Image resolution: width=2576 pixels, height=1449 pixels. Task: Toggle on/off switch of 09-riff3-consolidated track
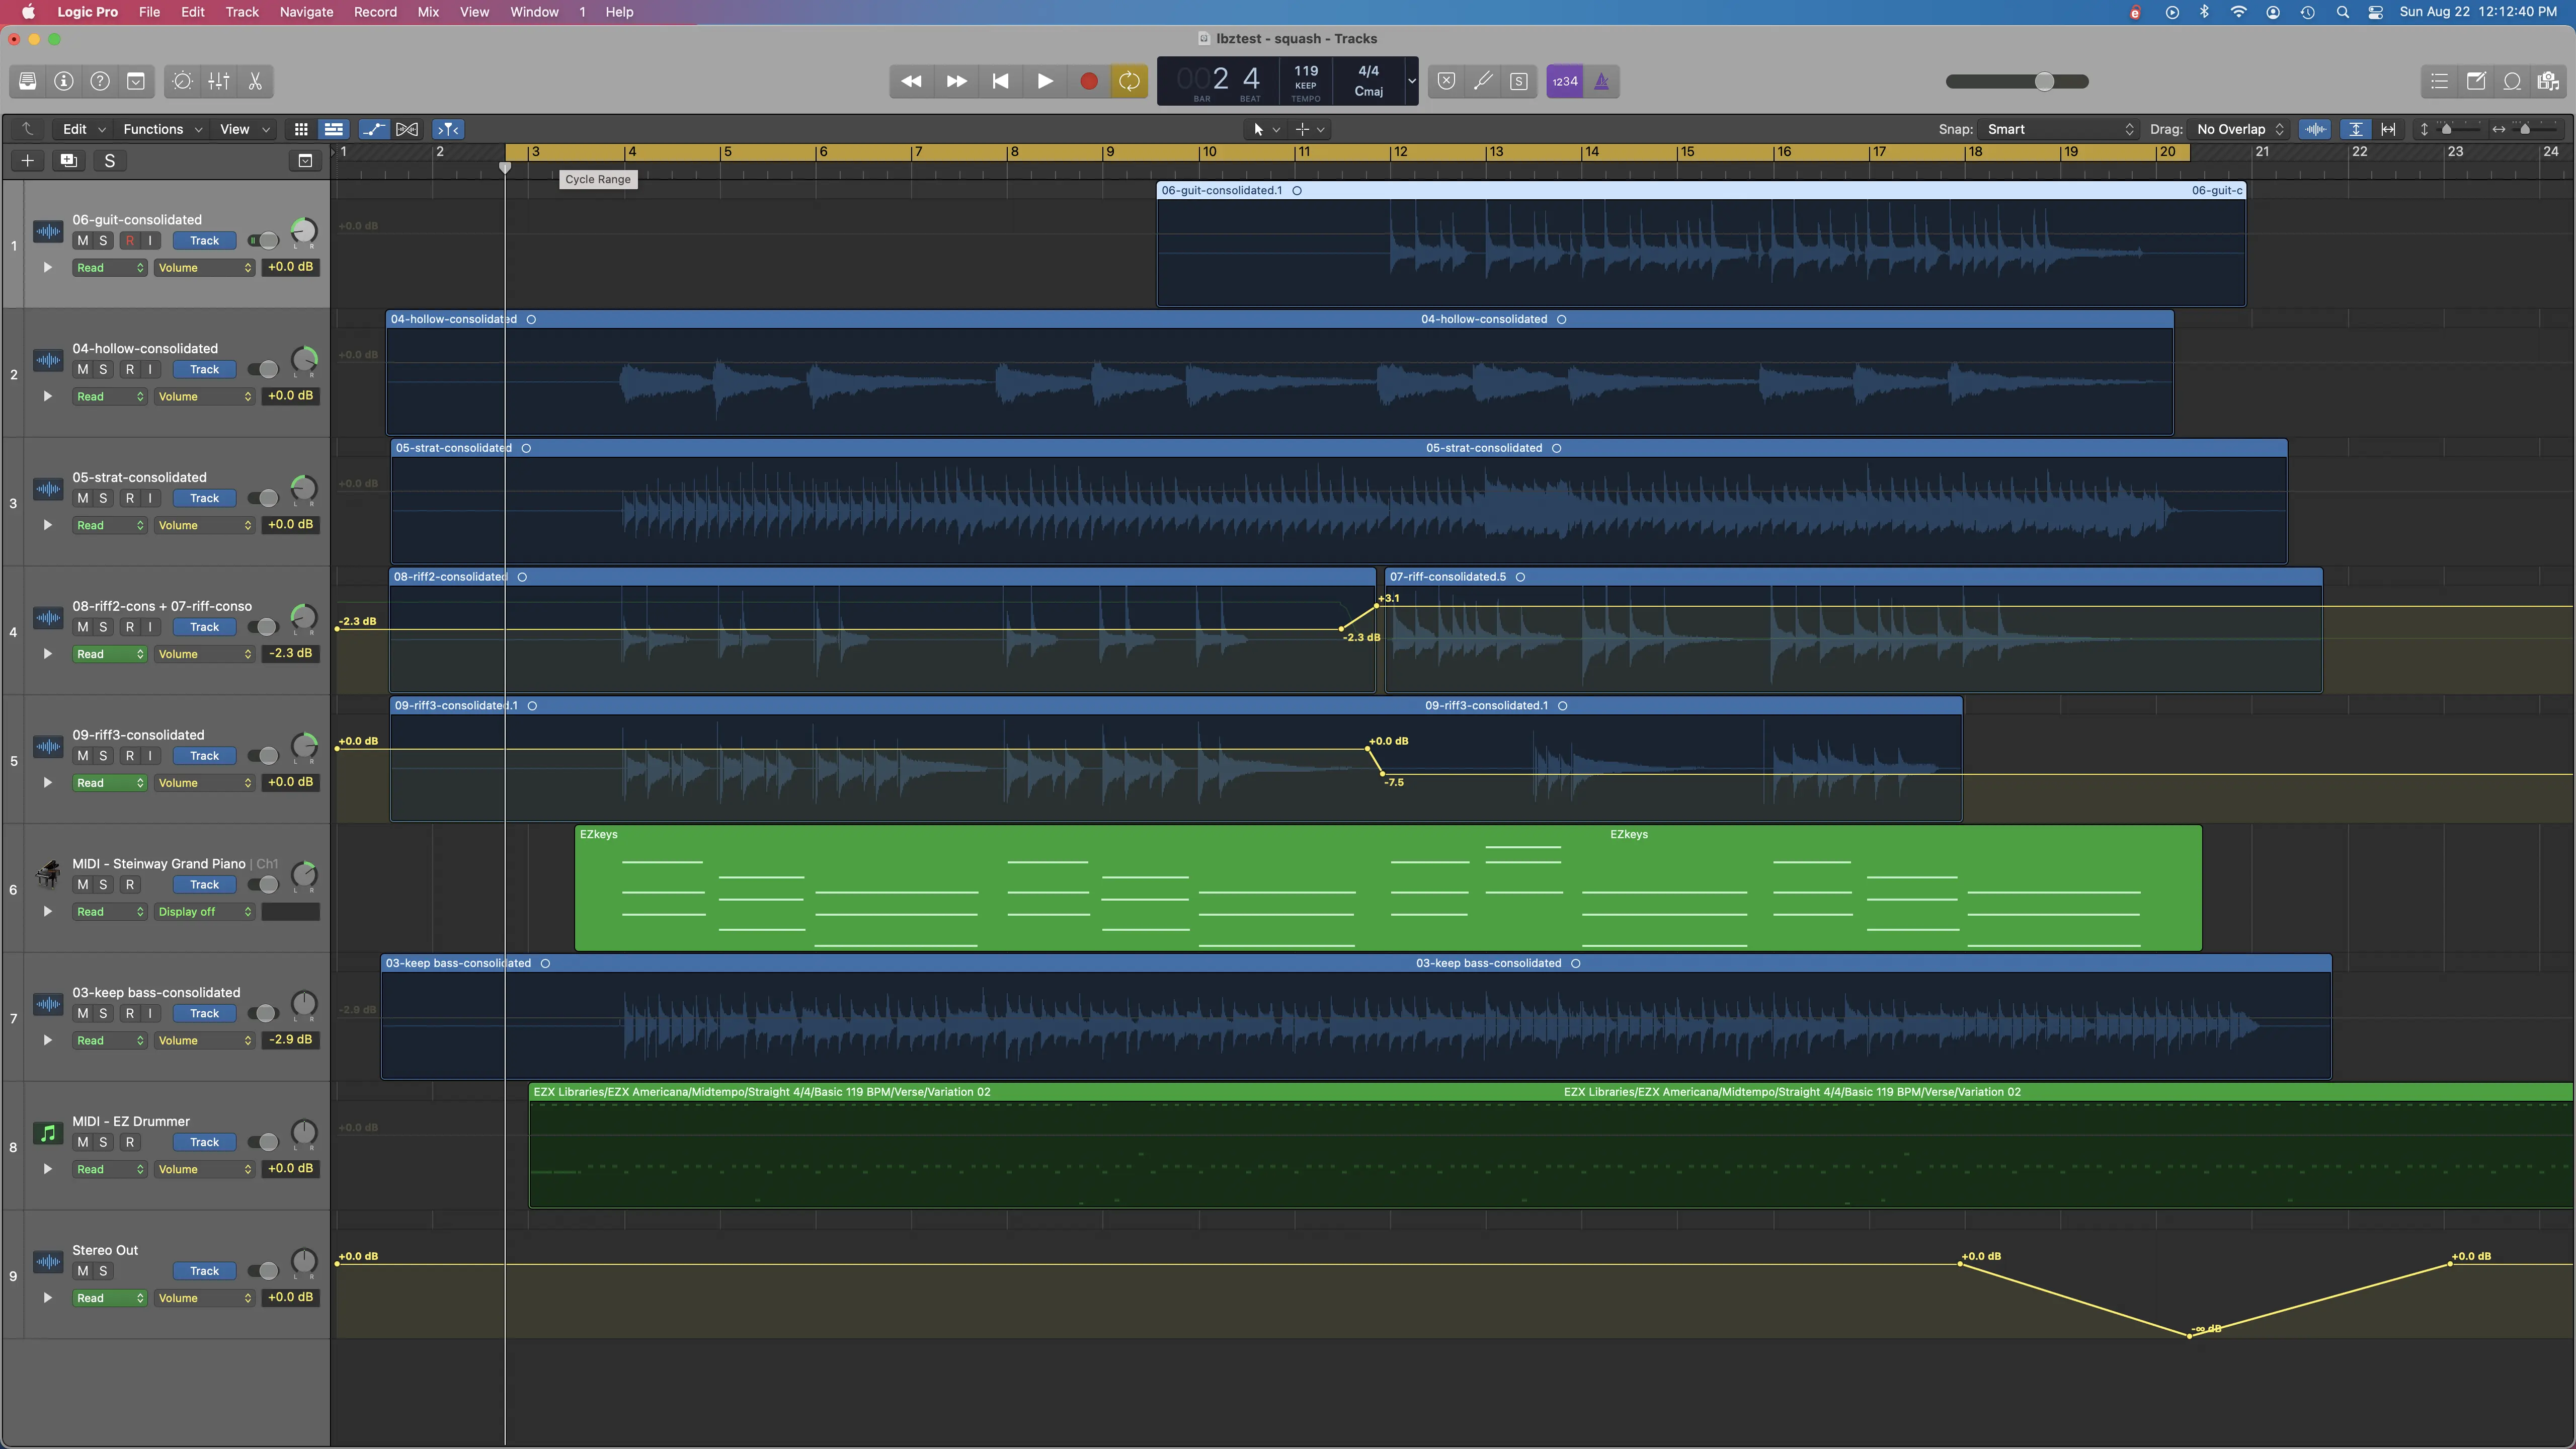264,756
